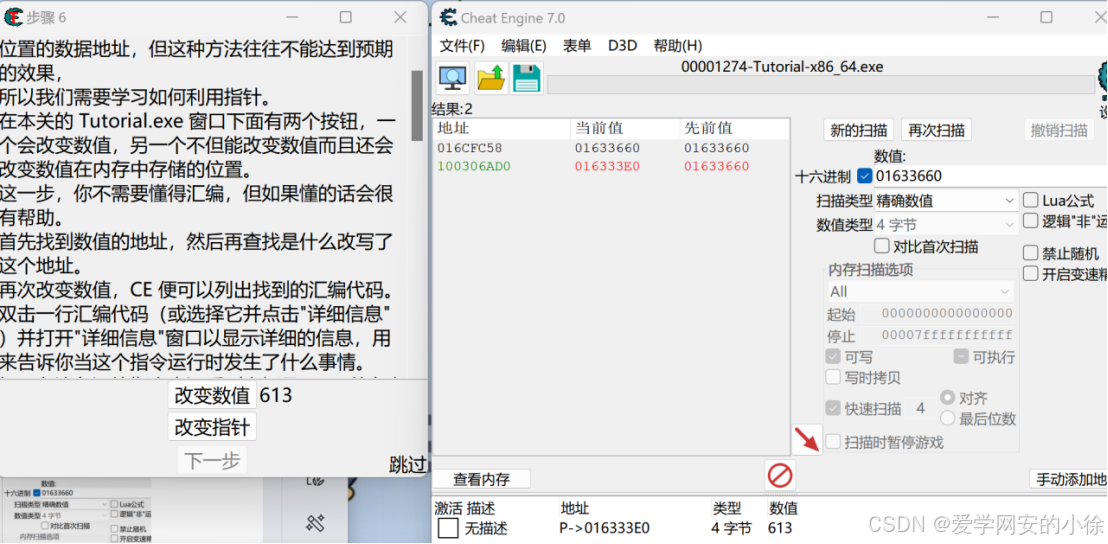Click the Cheat Engine logo in title bar
The image size is (1108, 544).
[x=447, y=16]
